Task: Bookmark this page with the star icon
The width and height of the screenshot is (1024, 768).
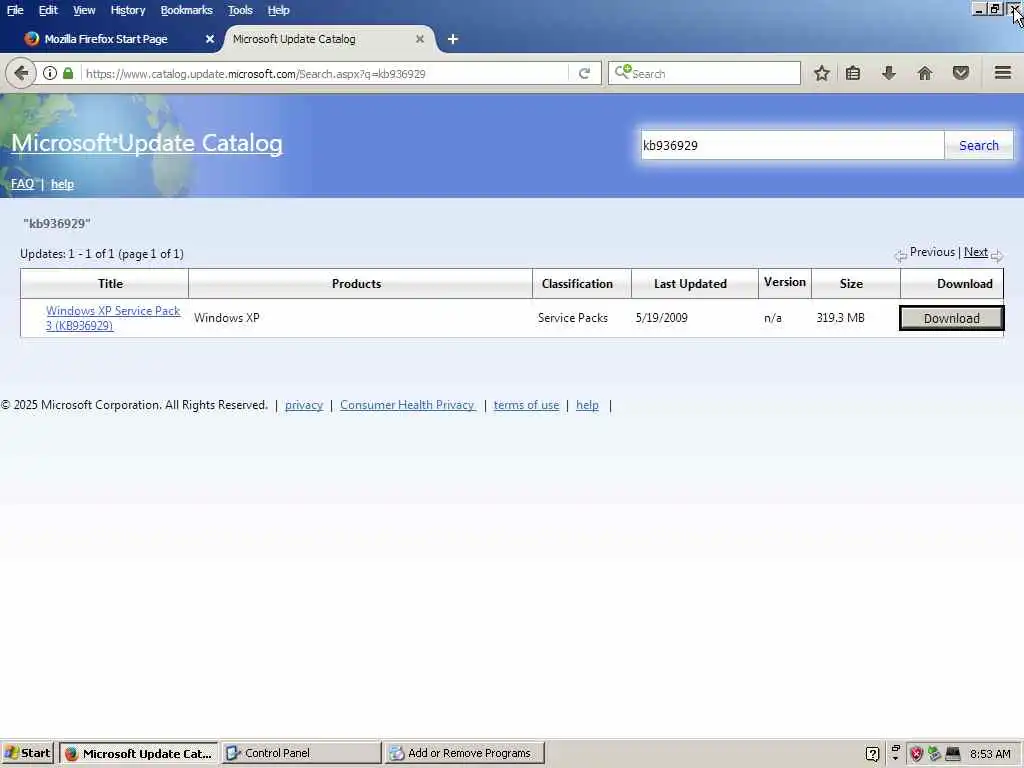Action: (822, 73)
